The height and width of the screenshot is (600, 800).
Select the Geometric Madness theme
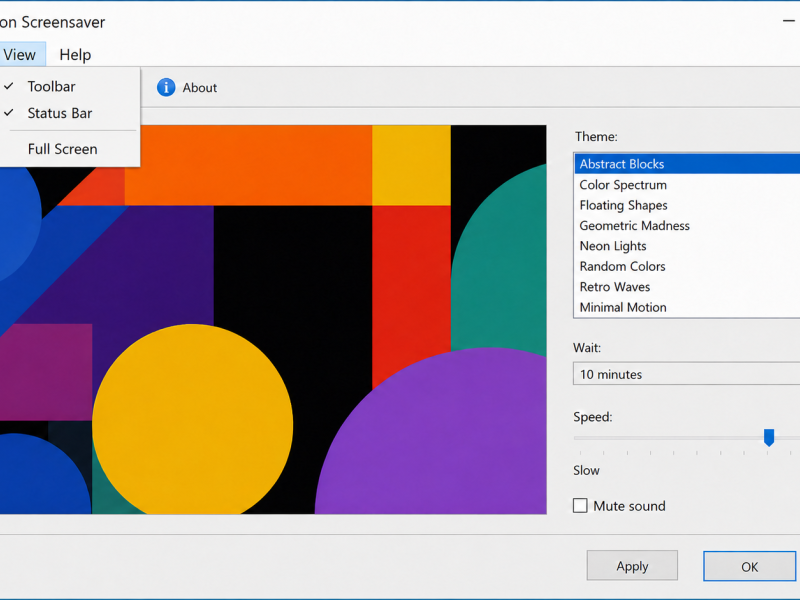pyautogui.click(x=687, y=226)
